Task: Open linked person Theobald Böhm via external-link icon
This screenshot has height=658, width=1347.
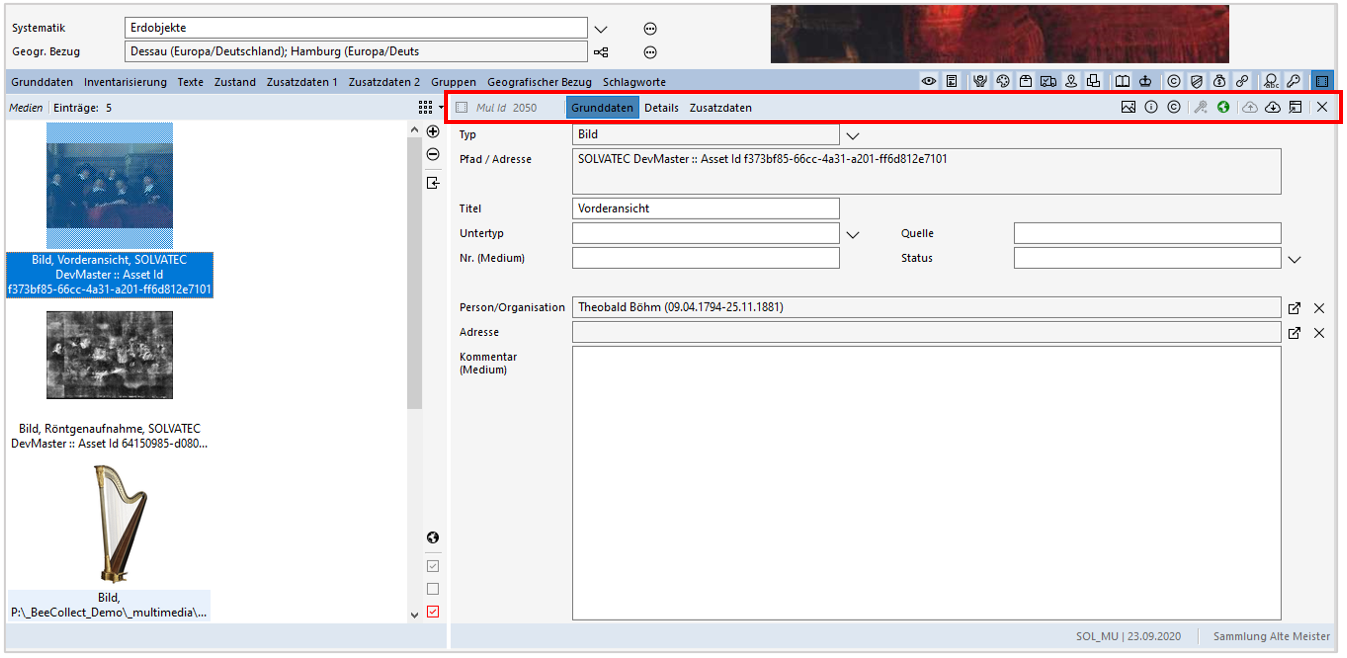Action: [1295, 308]
